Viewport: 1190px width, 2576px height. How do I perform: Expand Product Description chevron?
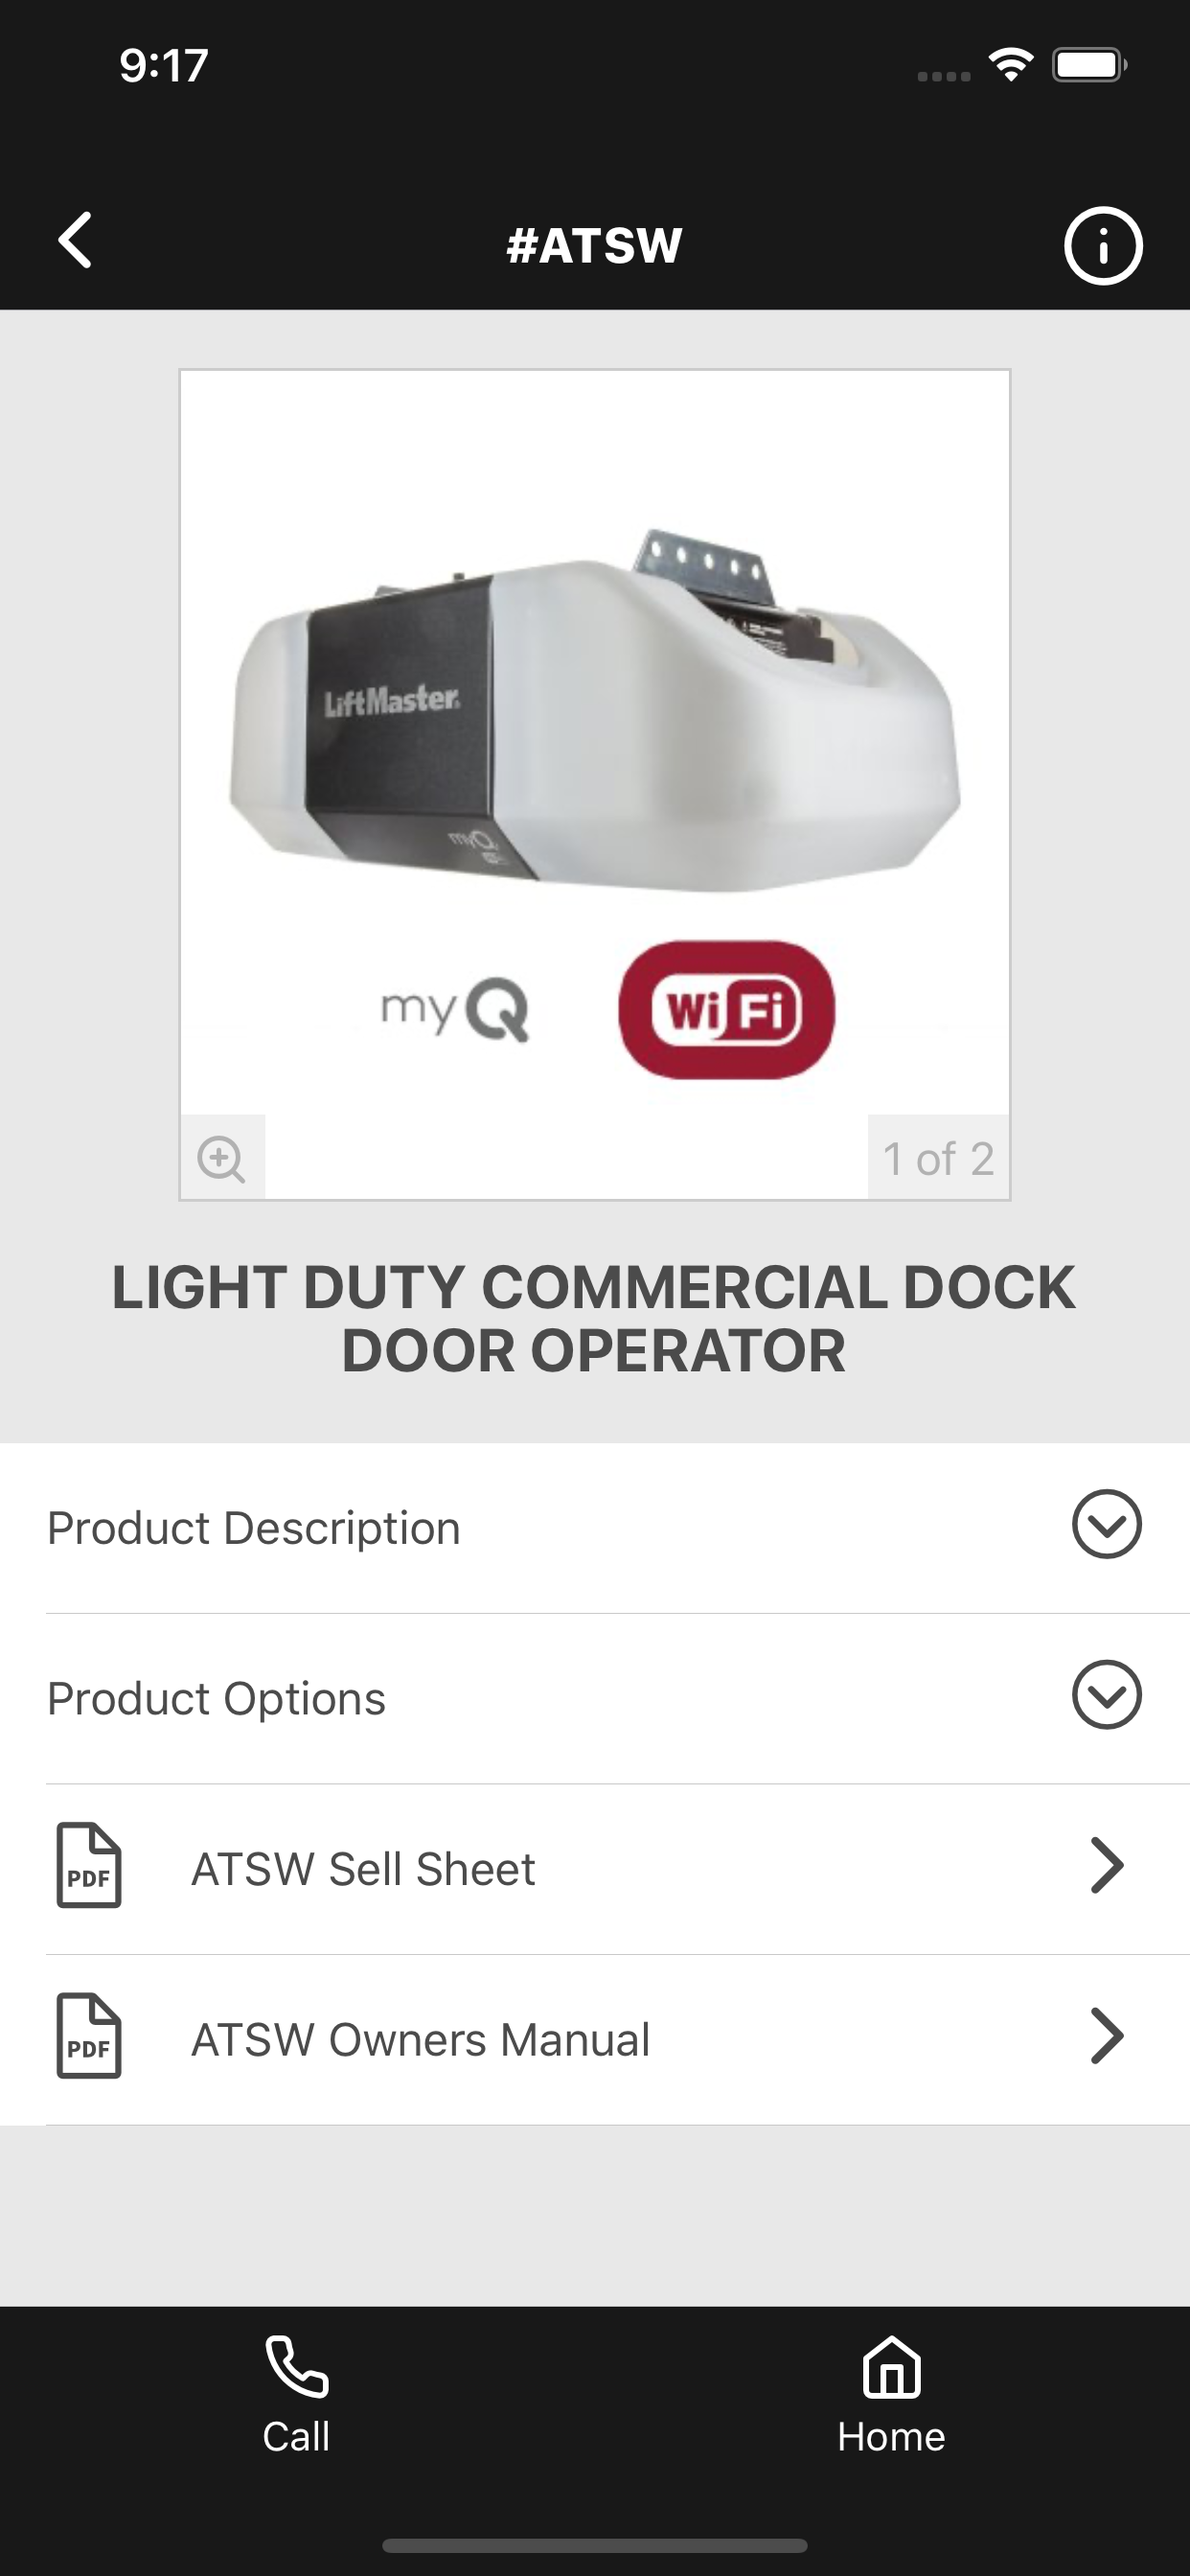pyautogui.click(x=1107, y=1524)
